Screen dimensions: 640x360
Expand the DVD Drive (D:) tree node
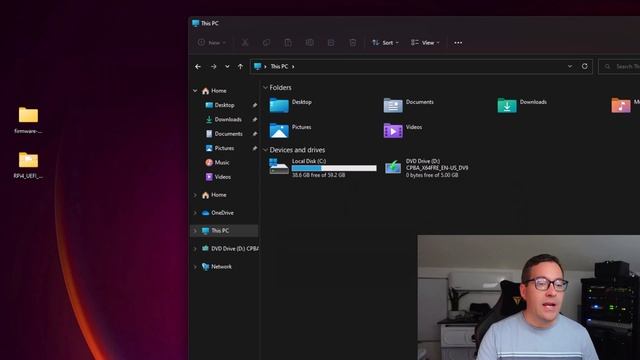(x=195, y=249)
